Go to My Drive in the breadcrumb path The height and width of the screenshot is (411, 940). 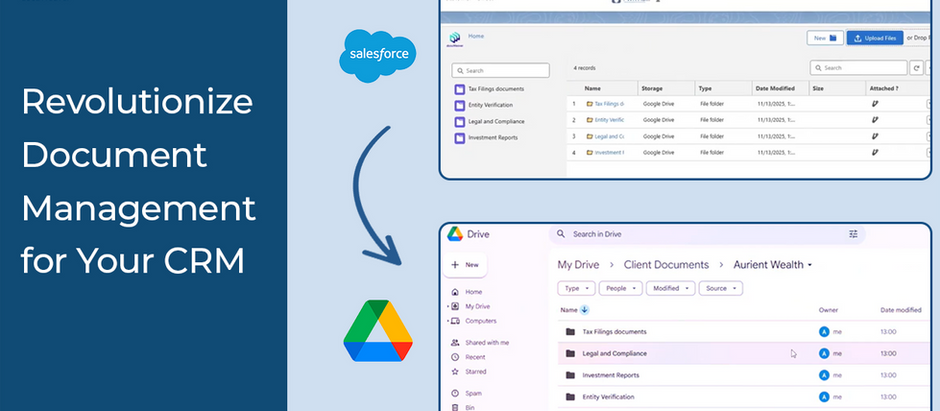pos(578,265)
